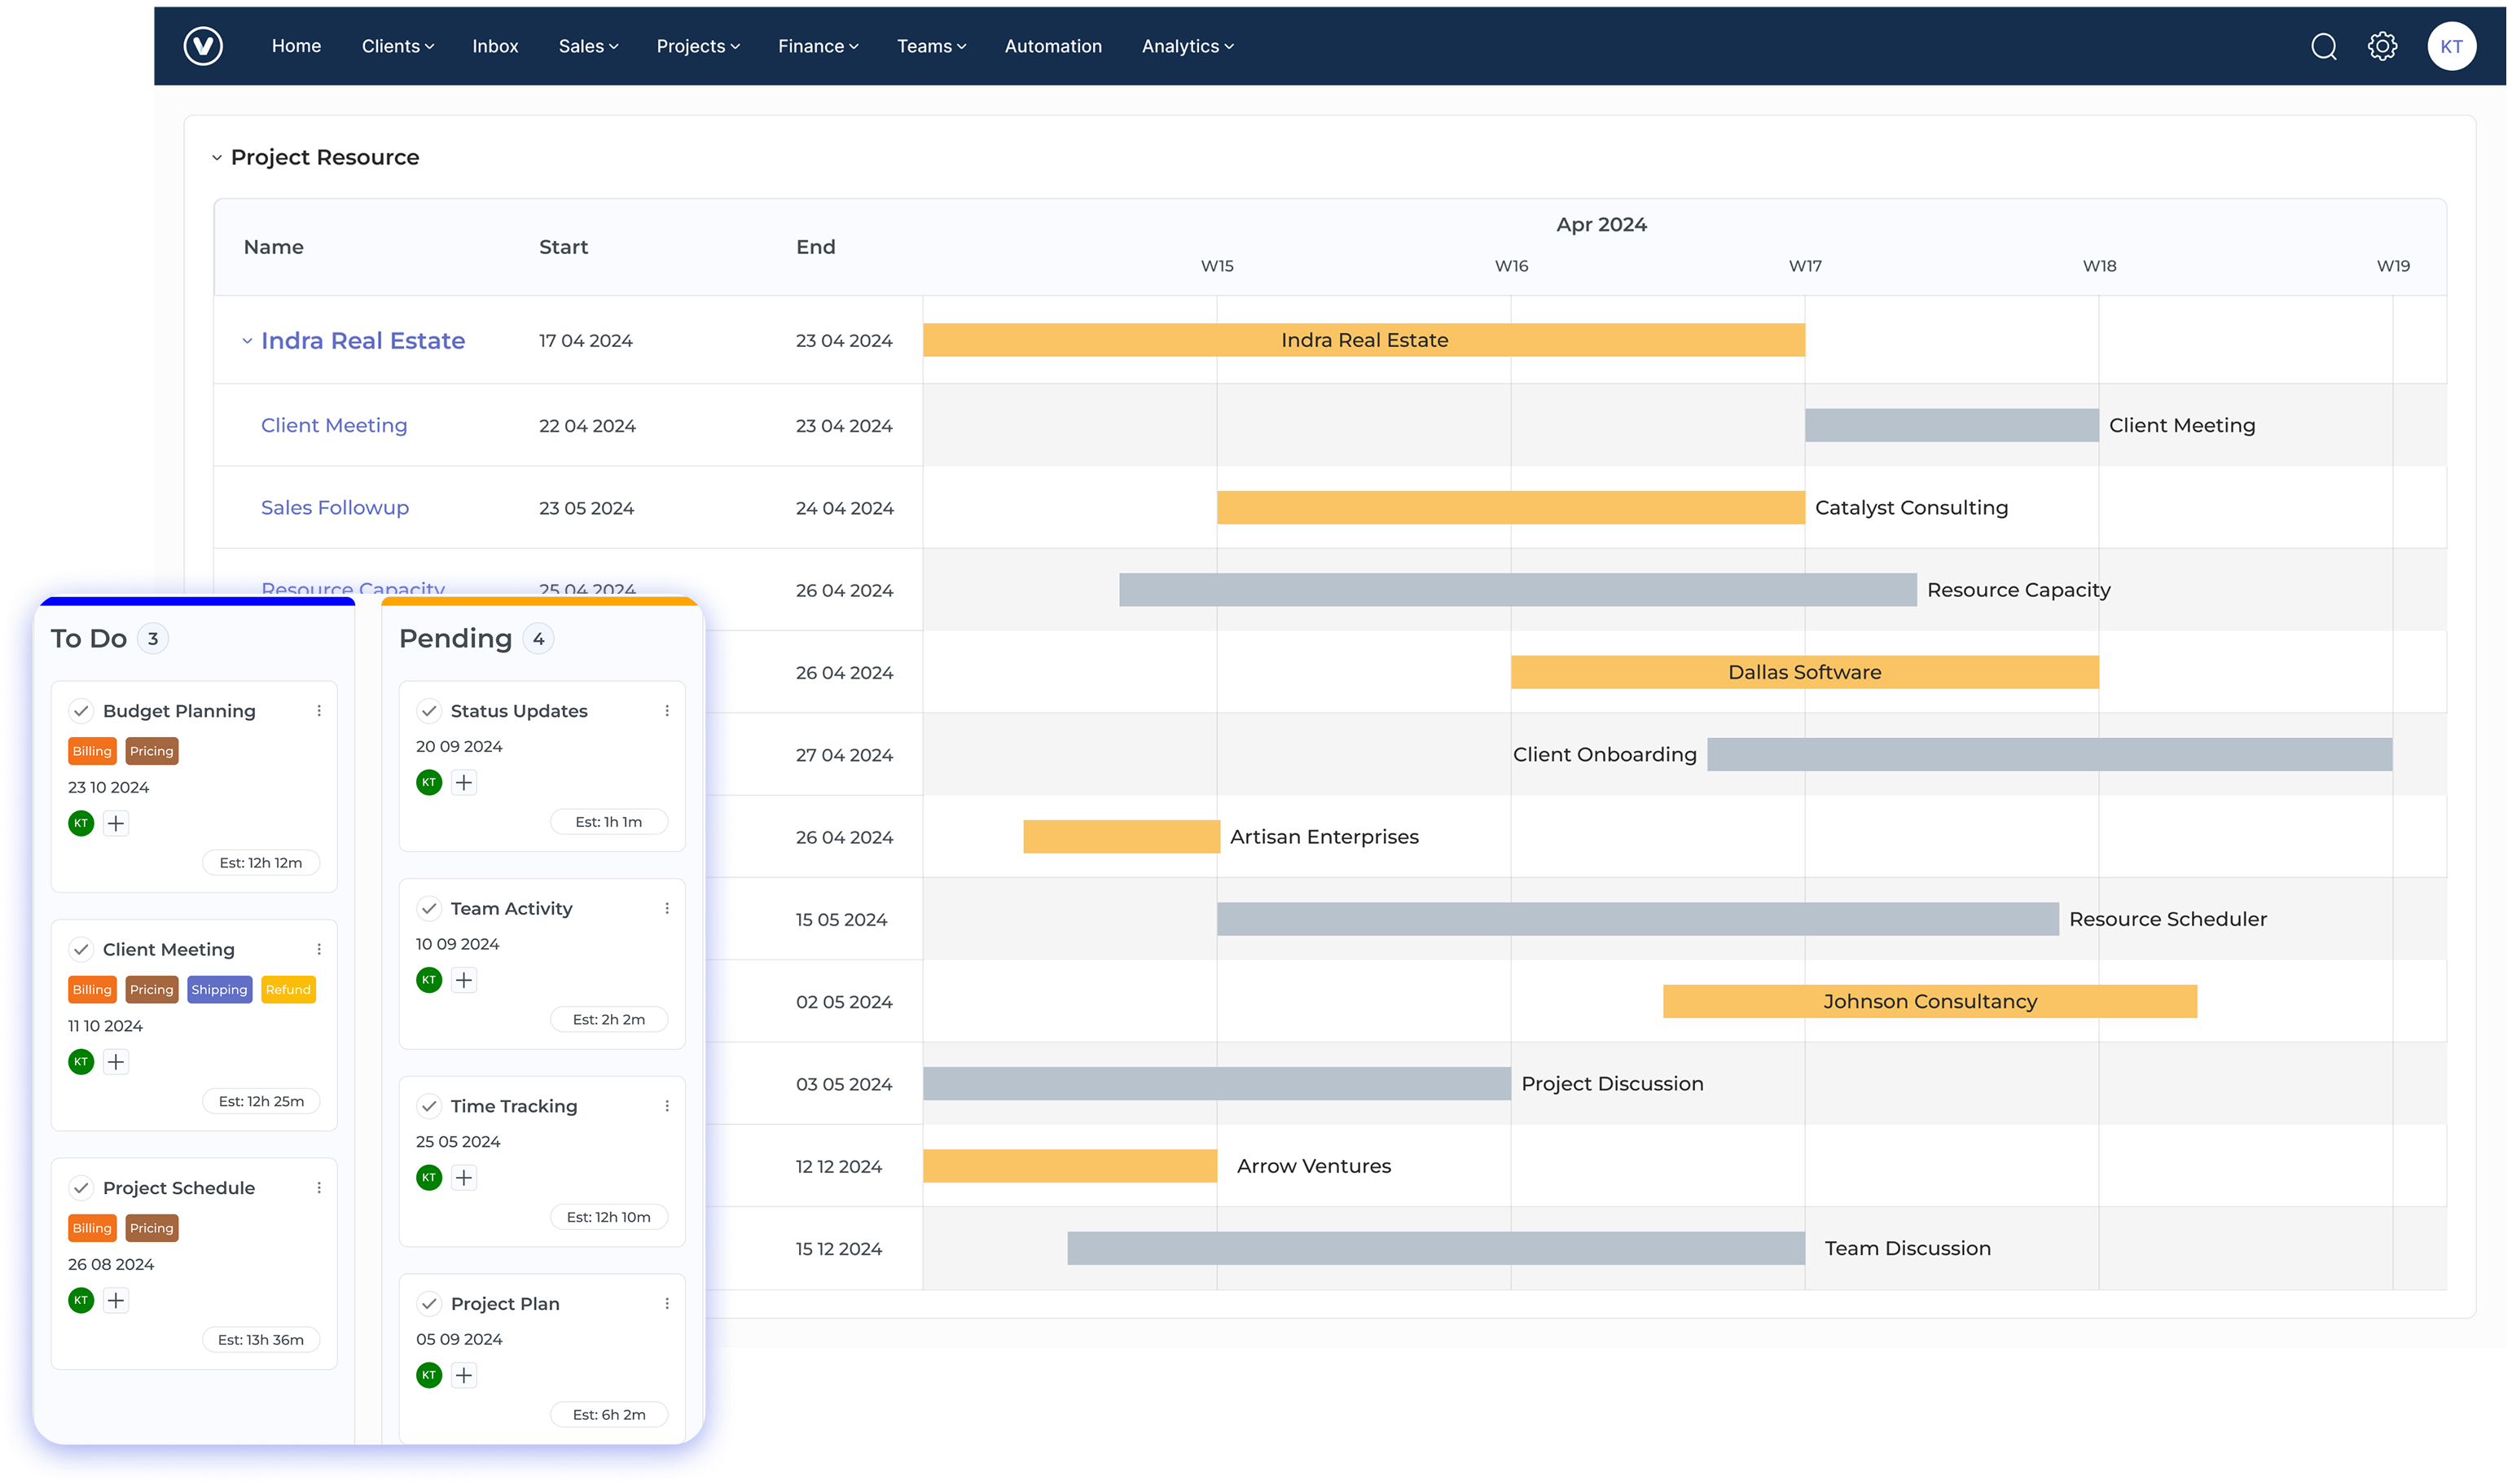Click the Pending column count badge
The width and height of the screenshot is (2512, 1484).
(538, 639)
